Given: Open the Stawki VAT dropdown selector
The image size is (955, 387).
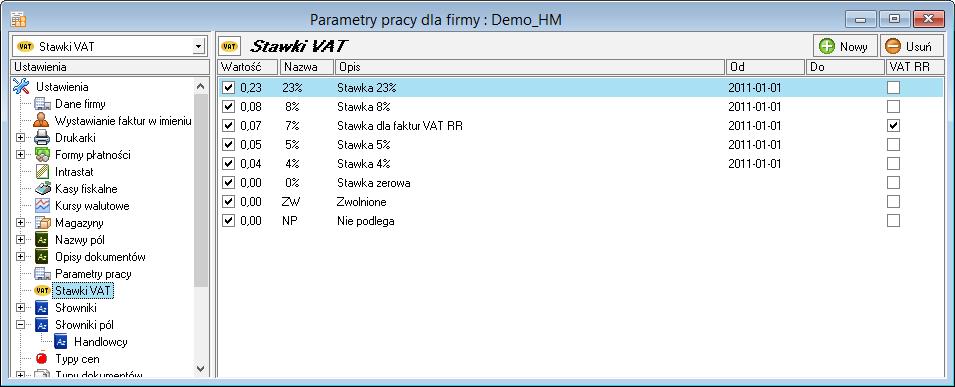Looking at the screenshot, I should [x=198, y=46].
